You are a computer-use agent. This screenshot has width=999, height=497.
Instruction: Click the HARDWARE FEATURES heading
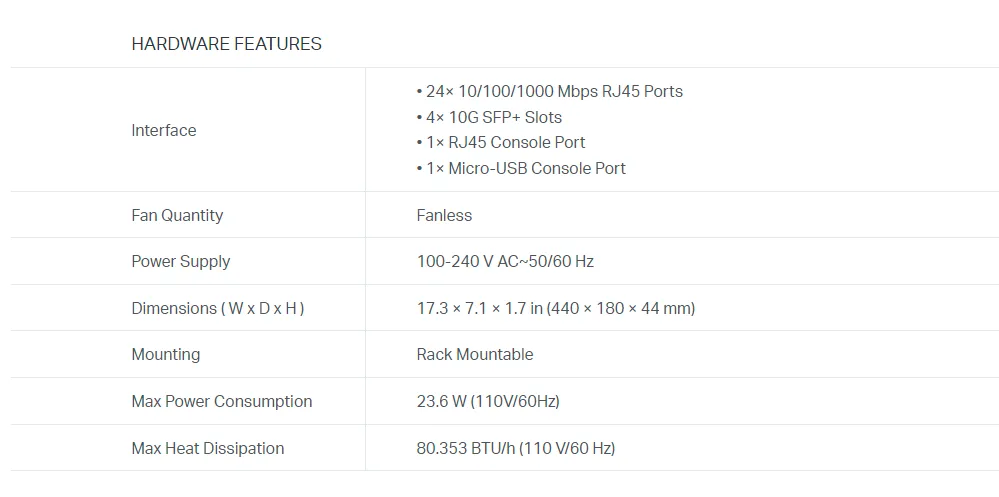click(226, 44)
